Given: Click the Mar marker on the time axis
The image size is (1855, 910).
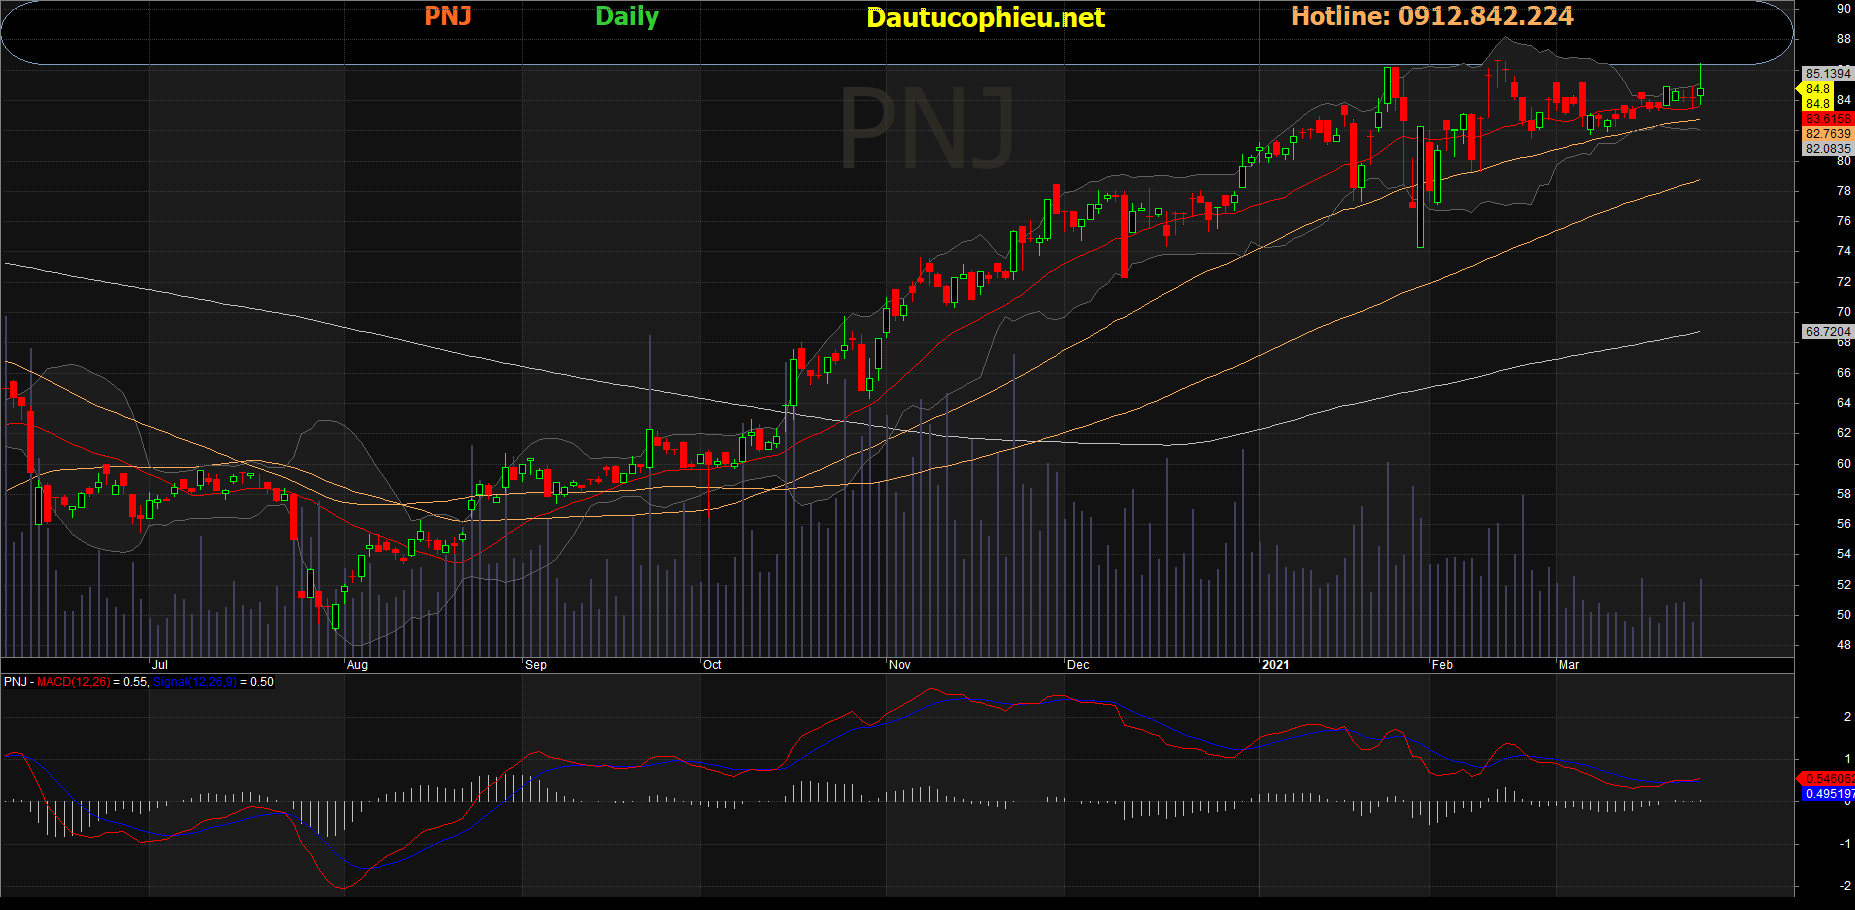Looking at the screenshot, I should coord(1568,665).
